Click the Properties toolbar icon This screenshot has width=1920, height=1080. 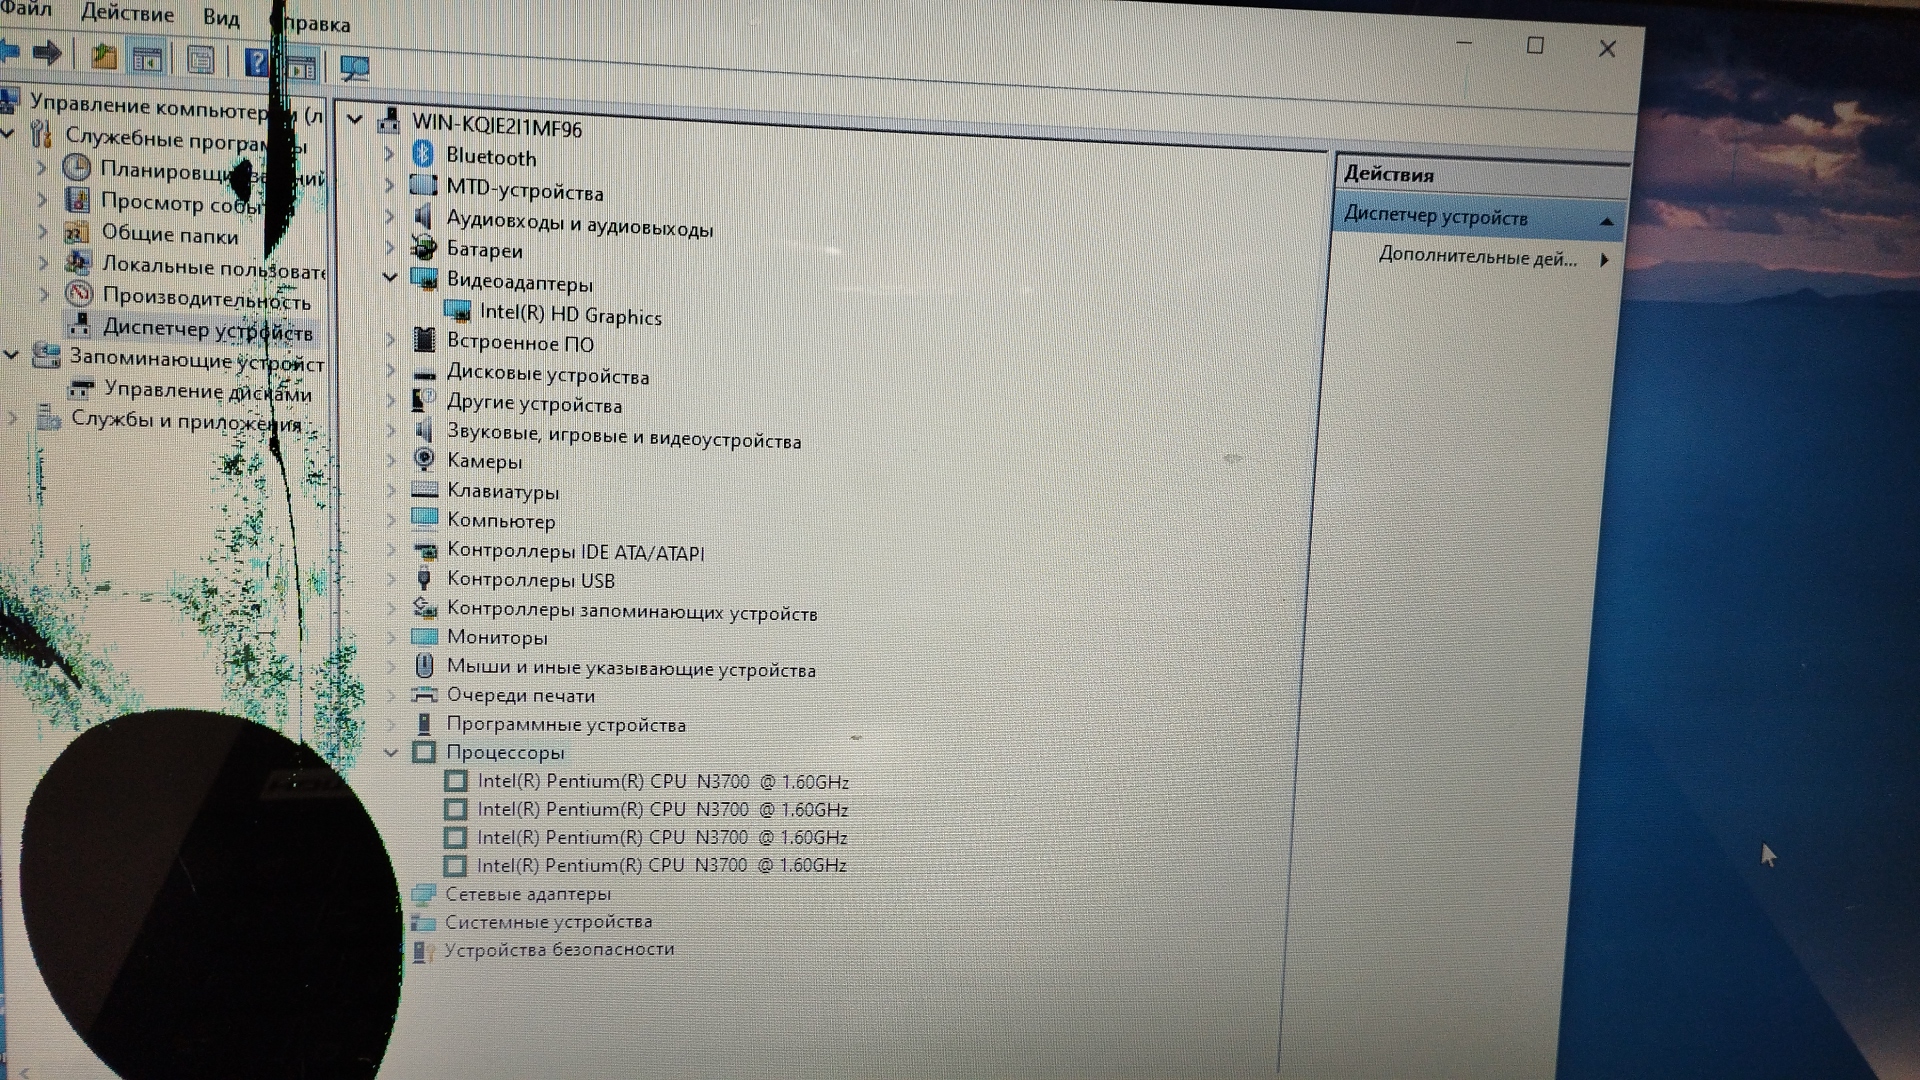[200, 61]
